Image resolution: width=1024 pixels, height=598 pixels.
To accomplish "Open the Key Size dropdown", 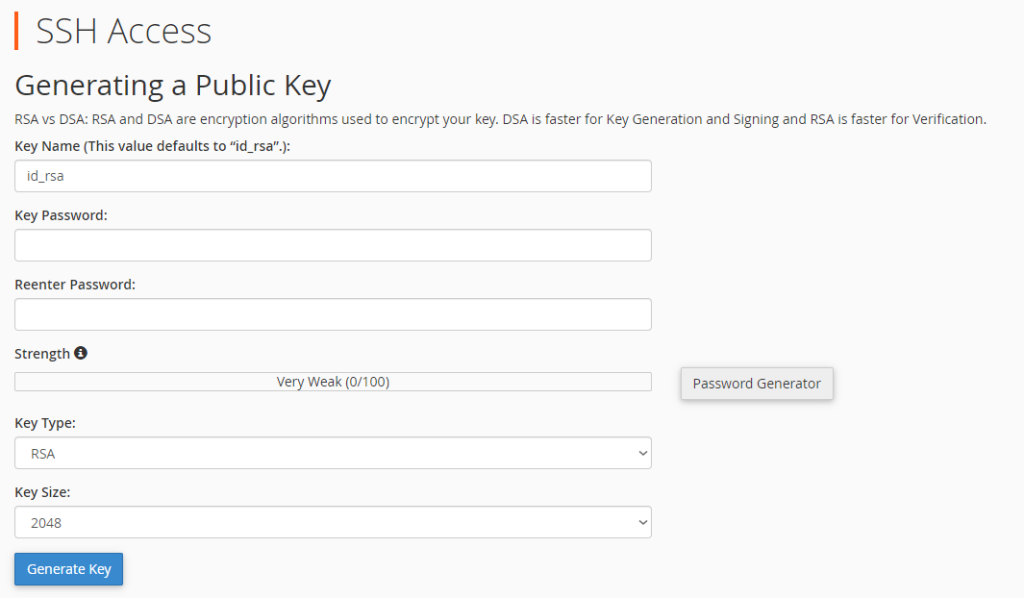I will pos(332,521).
